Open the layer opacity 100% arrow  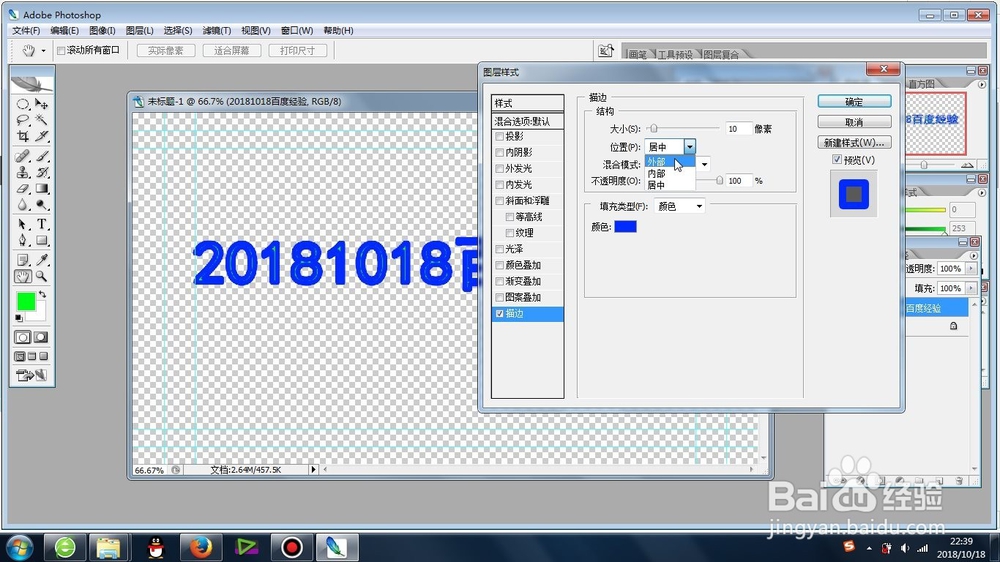[971, 269]
